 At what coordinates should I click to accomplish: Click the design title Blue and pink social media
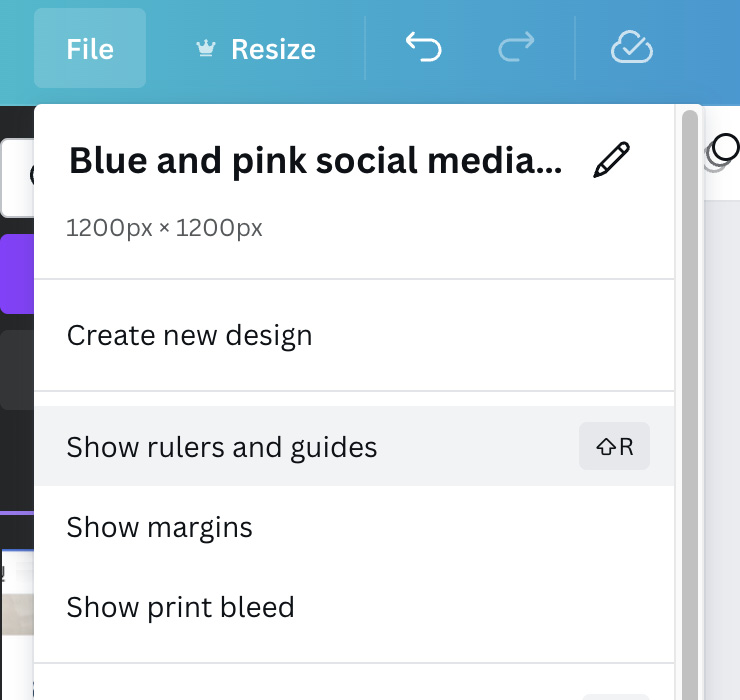pyautogui.click(x=316, y=160)
